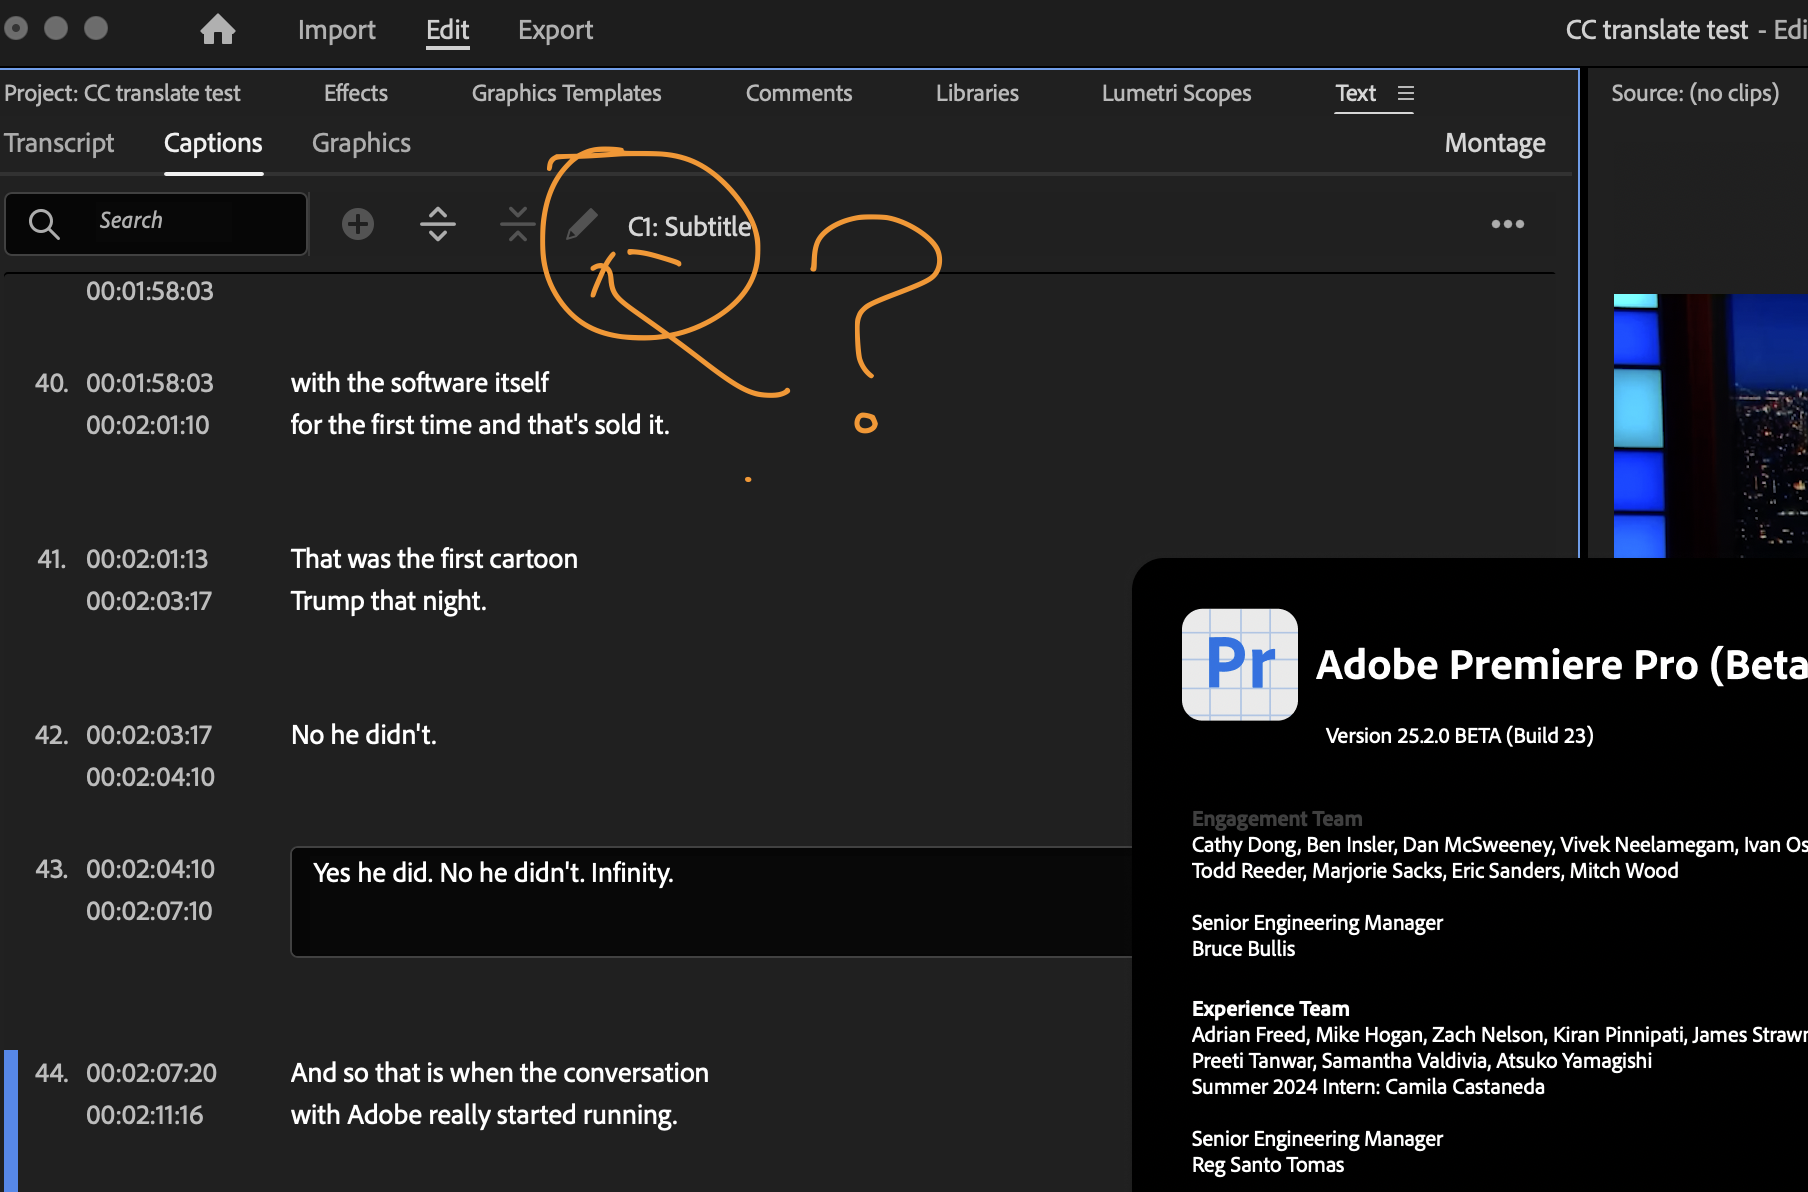The width and height of the screenshot is (1808, 1192).
Task: Open the ellipsis options menu in Captions panel
Action: pos(1507,223)
